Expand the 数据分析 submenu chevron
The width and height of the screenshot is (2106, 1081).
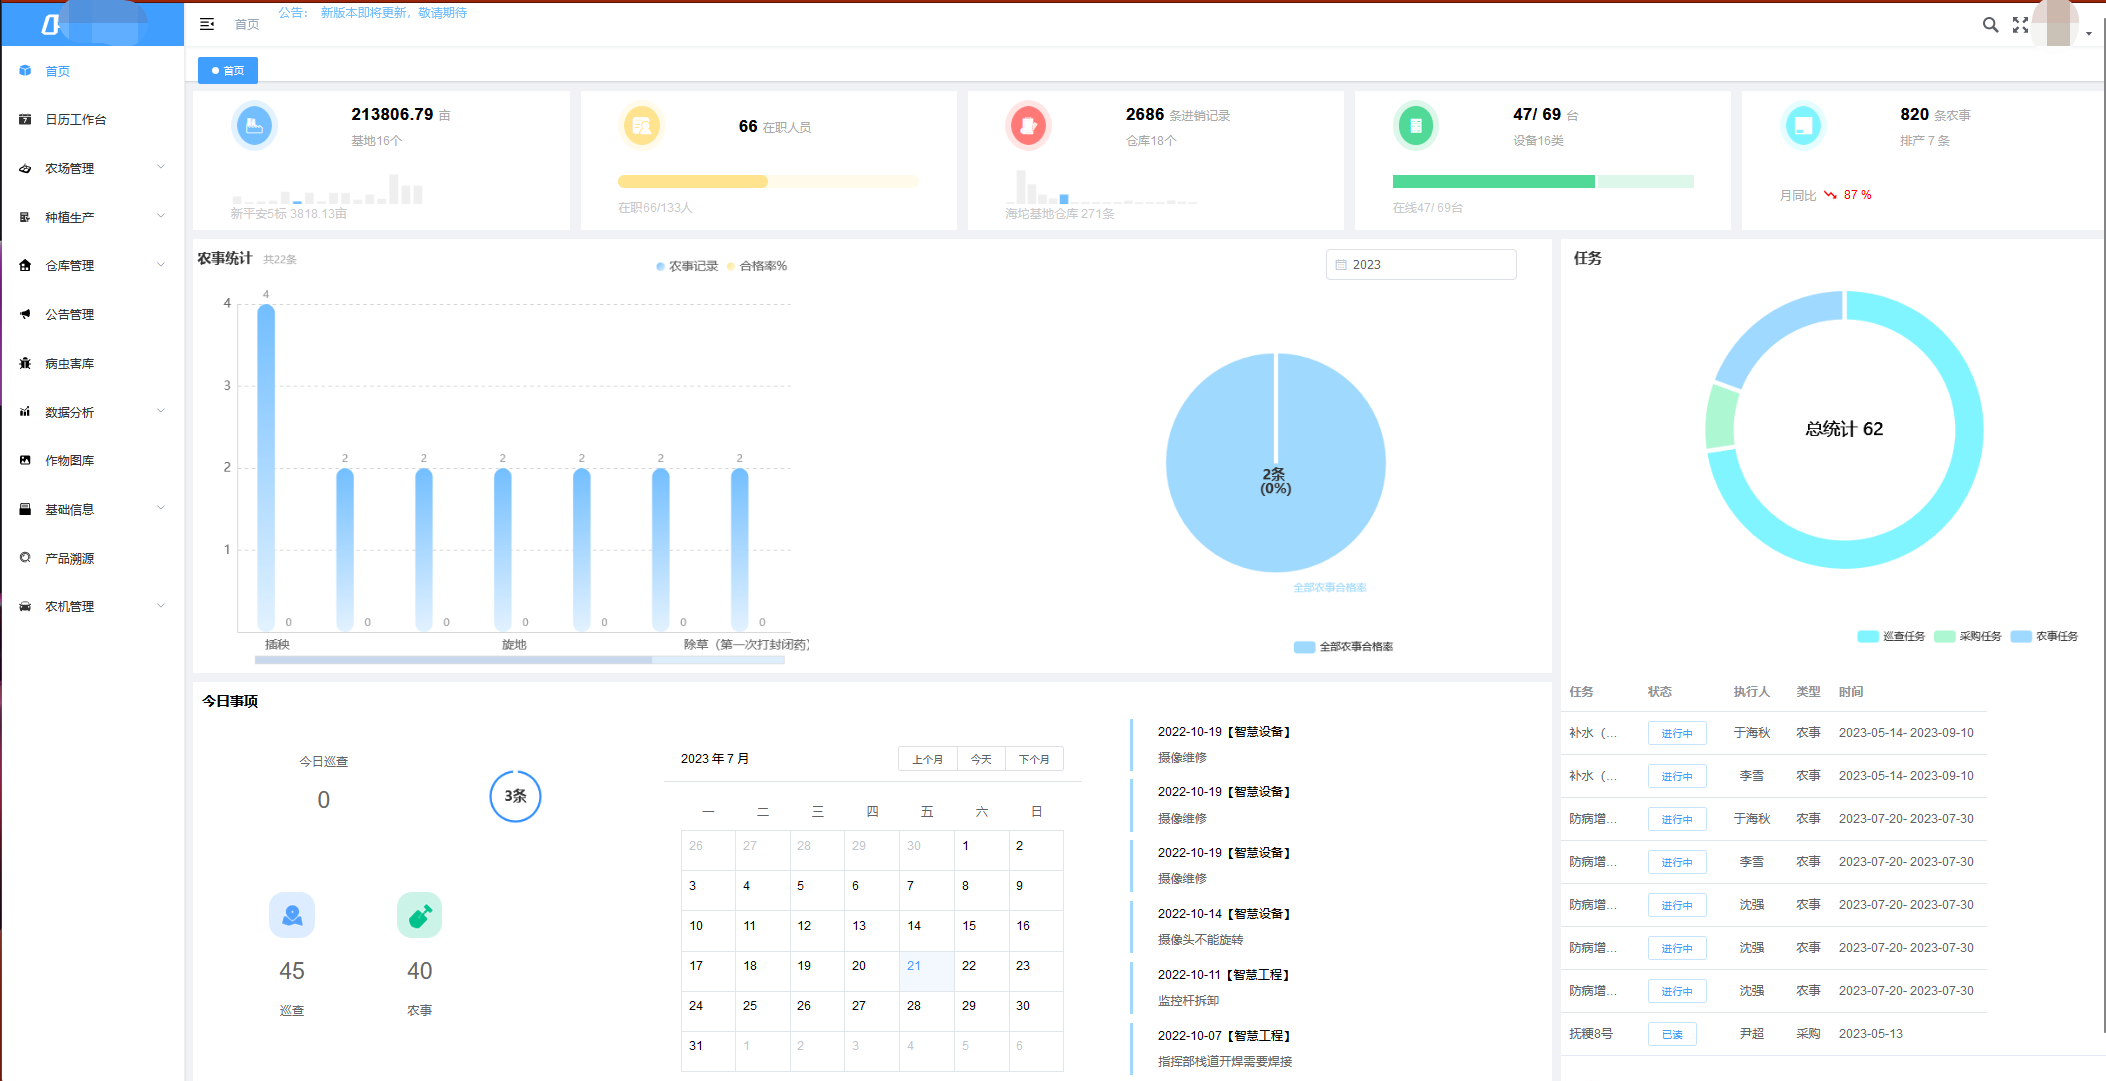[x=161, y=411]
